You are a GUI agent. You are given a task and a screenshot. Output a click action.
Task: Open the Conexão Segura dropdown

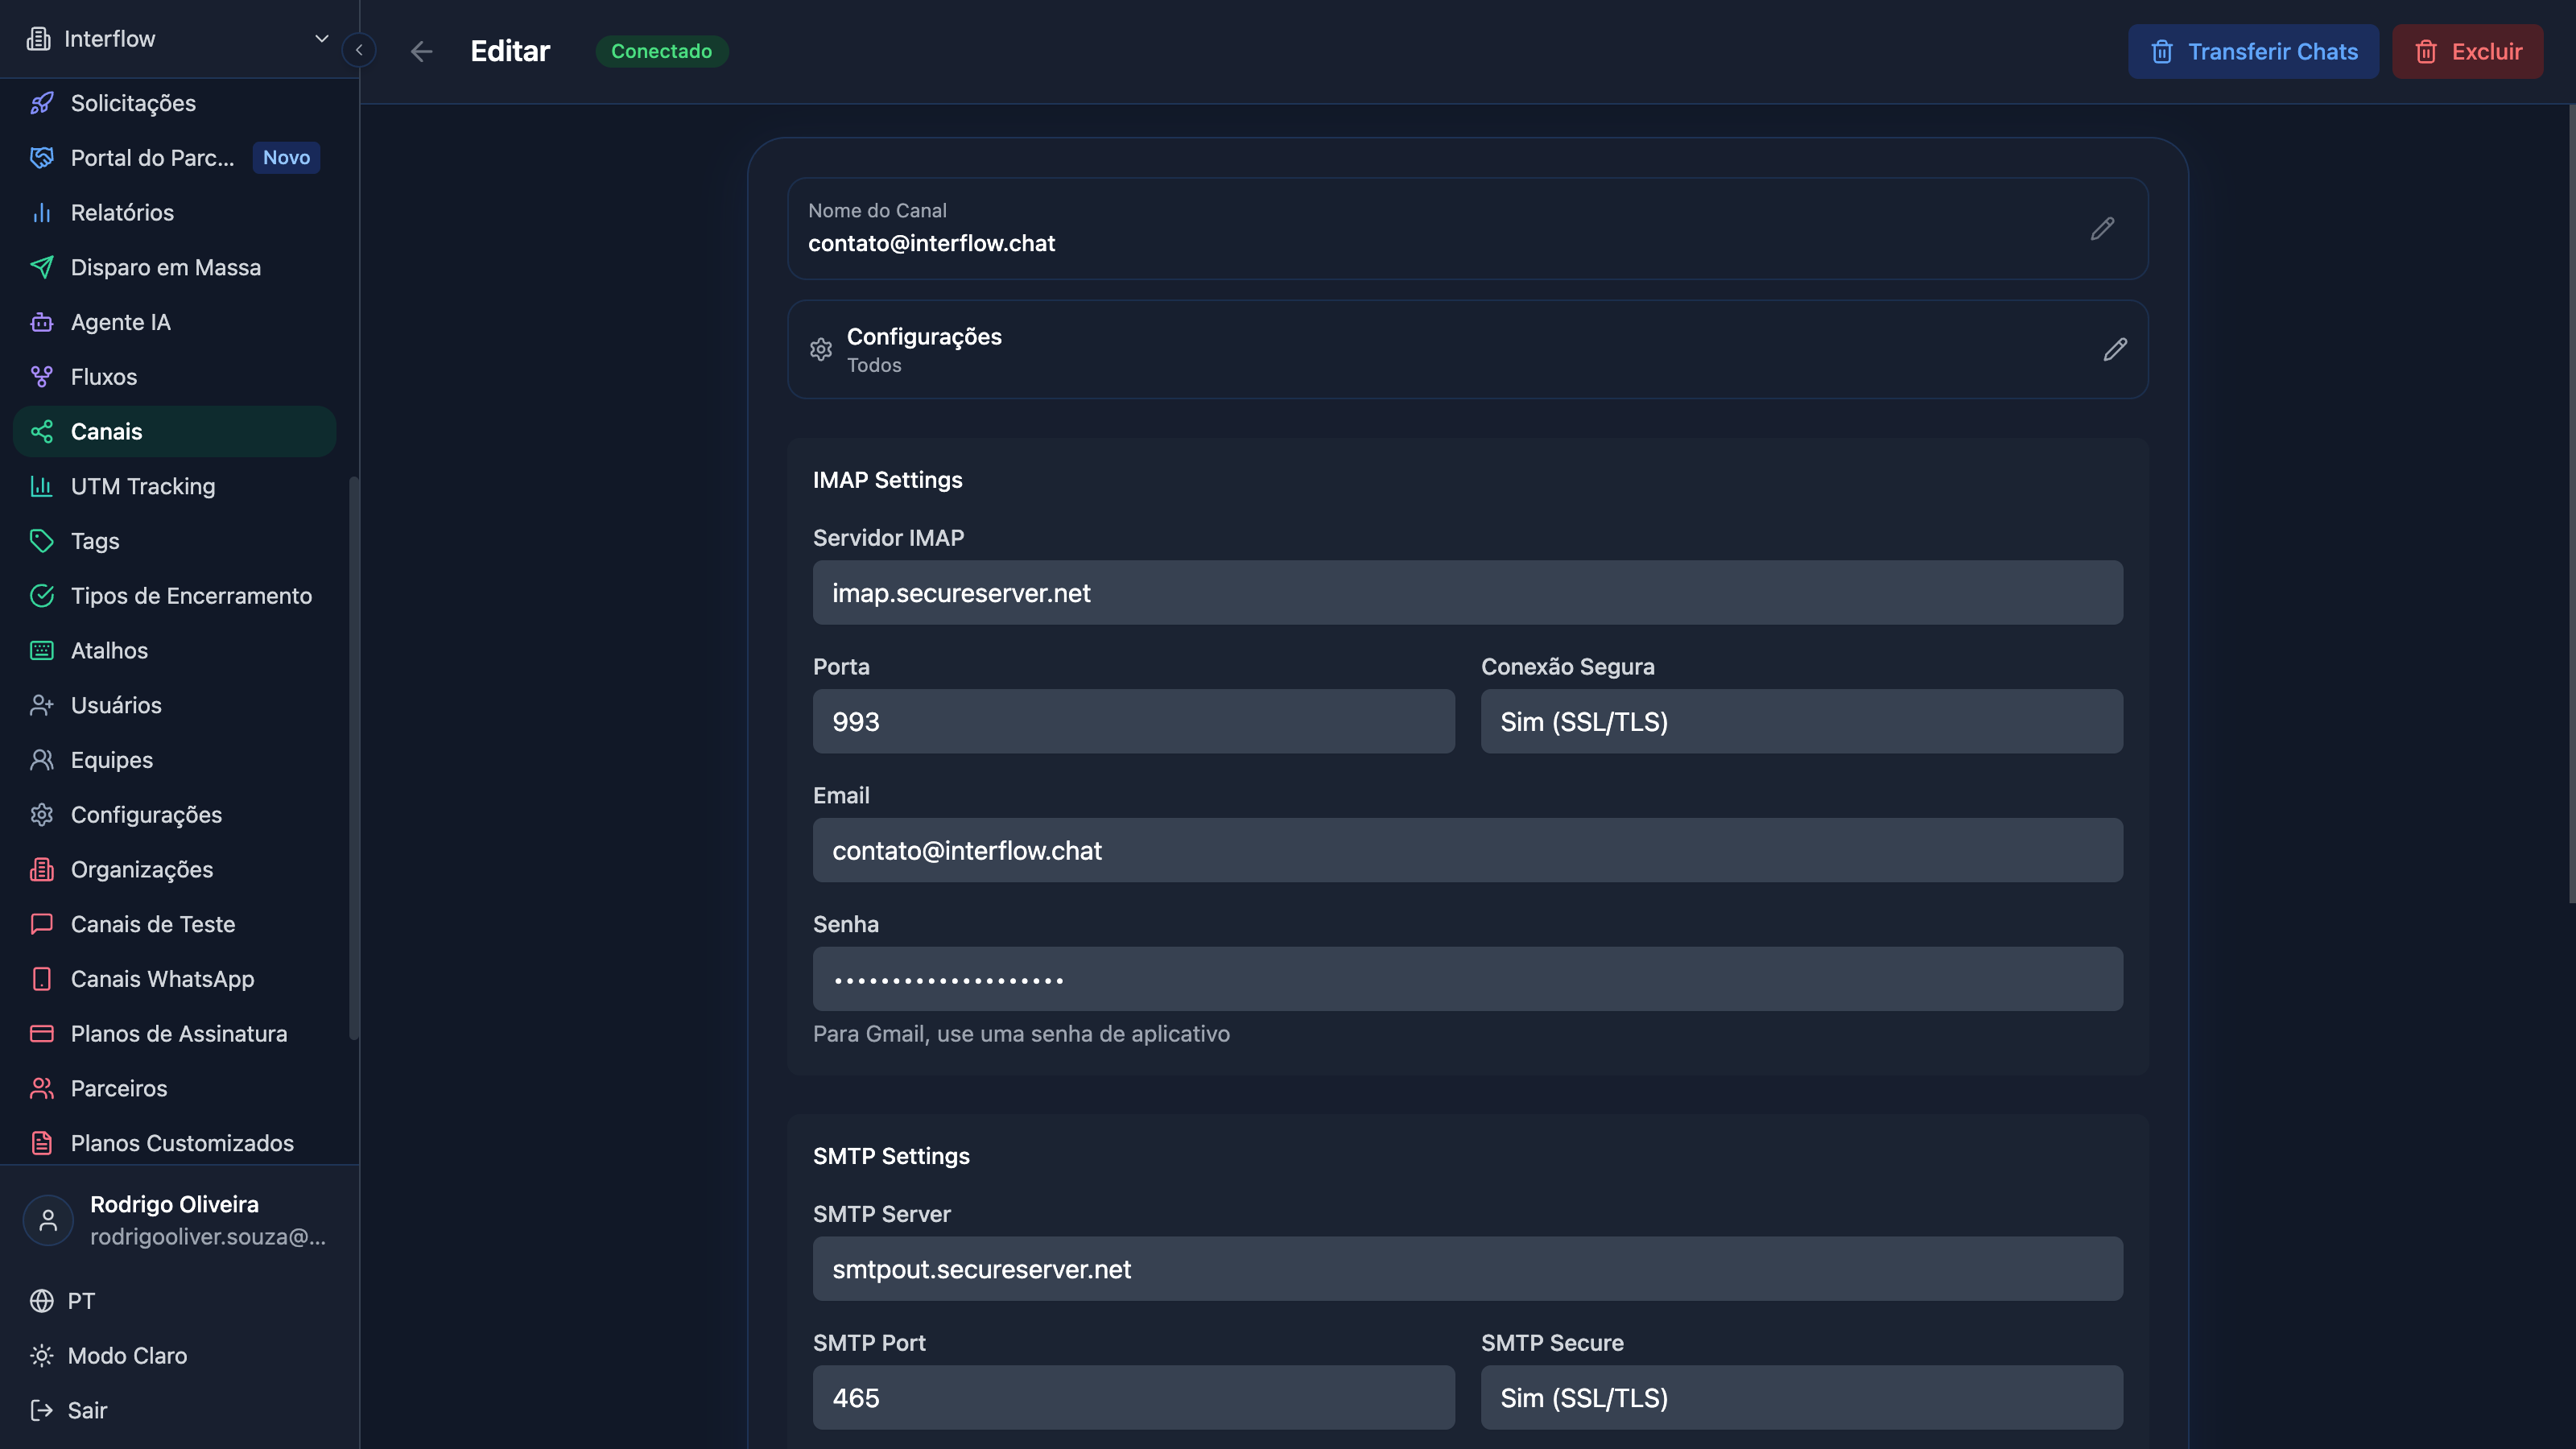click(x=1801, y=721)
